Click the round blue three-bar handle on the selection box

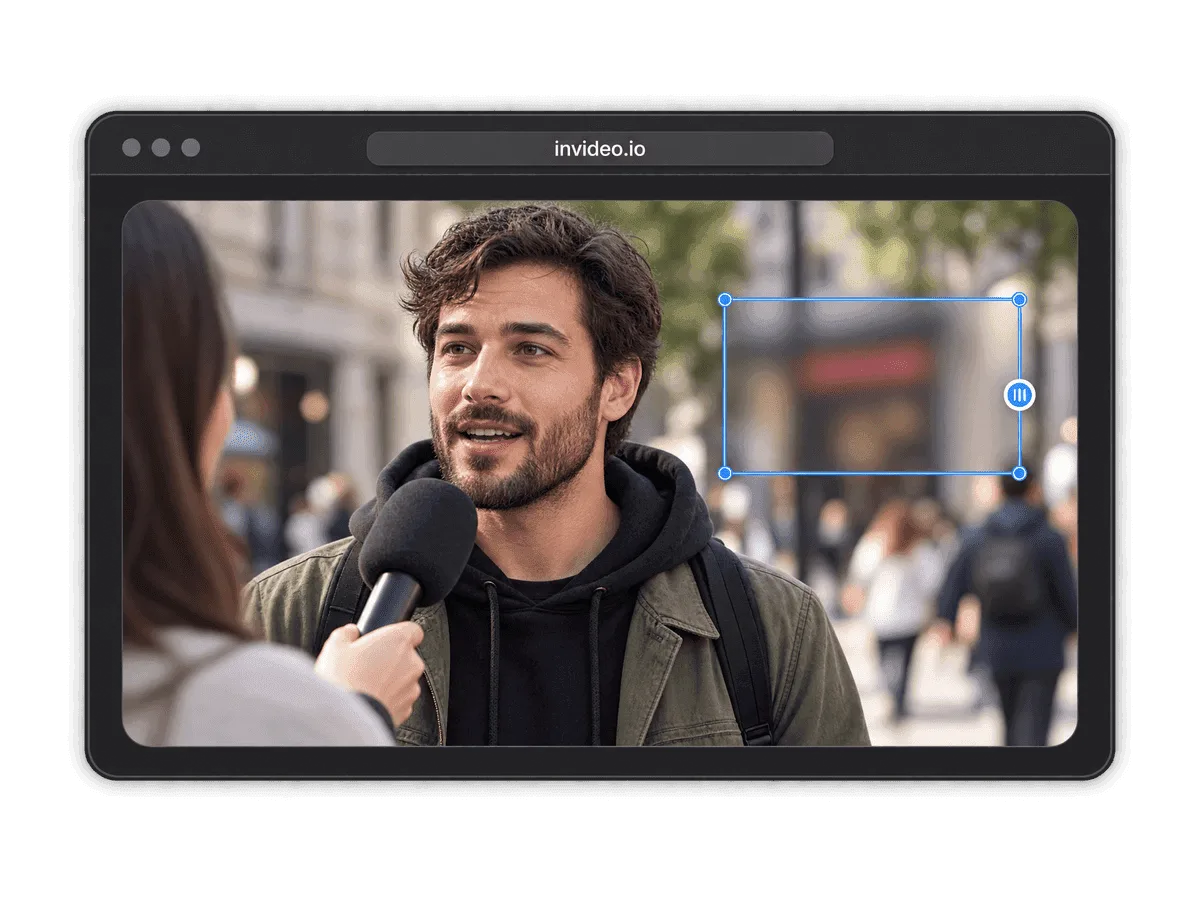point(1019,395)
